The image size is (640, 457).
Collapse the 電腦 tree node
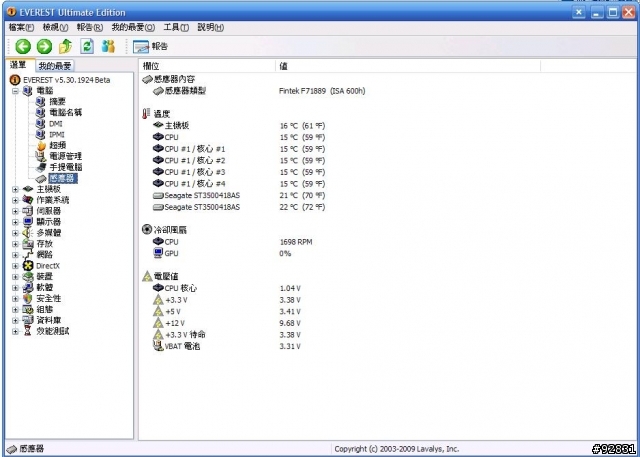tap(16, 91)
